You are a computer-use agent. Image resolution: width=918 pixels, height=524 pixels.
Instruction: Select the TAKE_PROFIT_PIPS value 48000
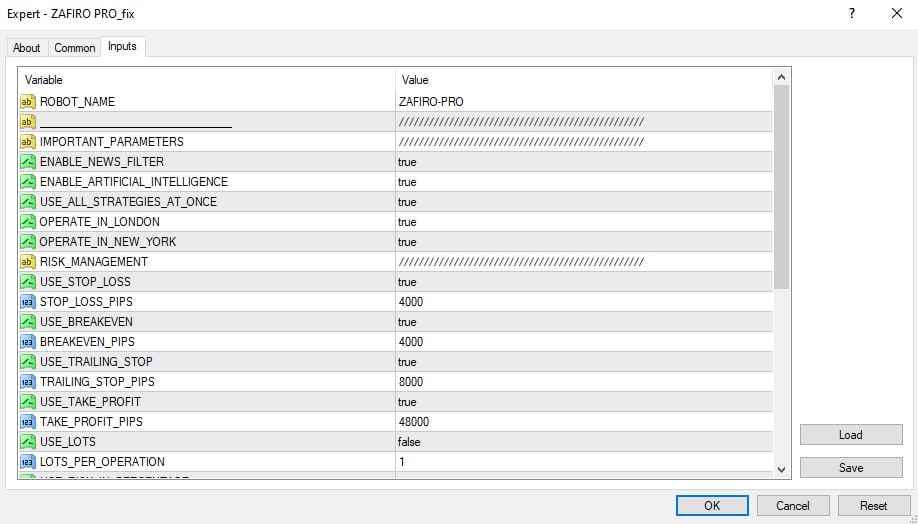click(584, 422)
